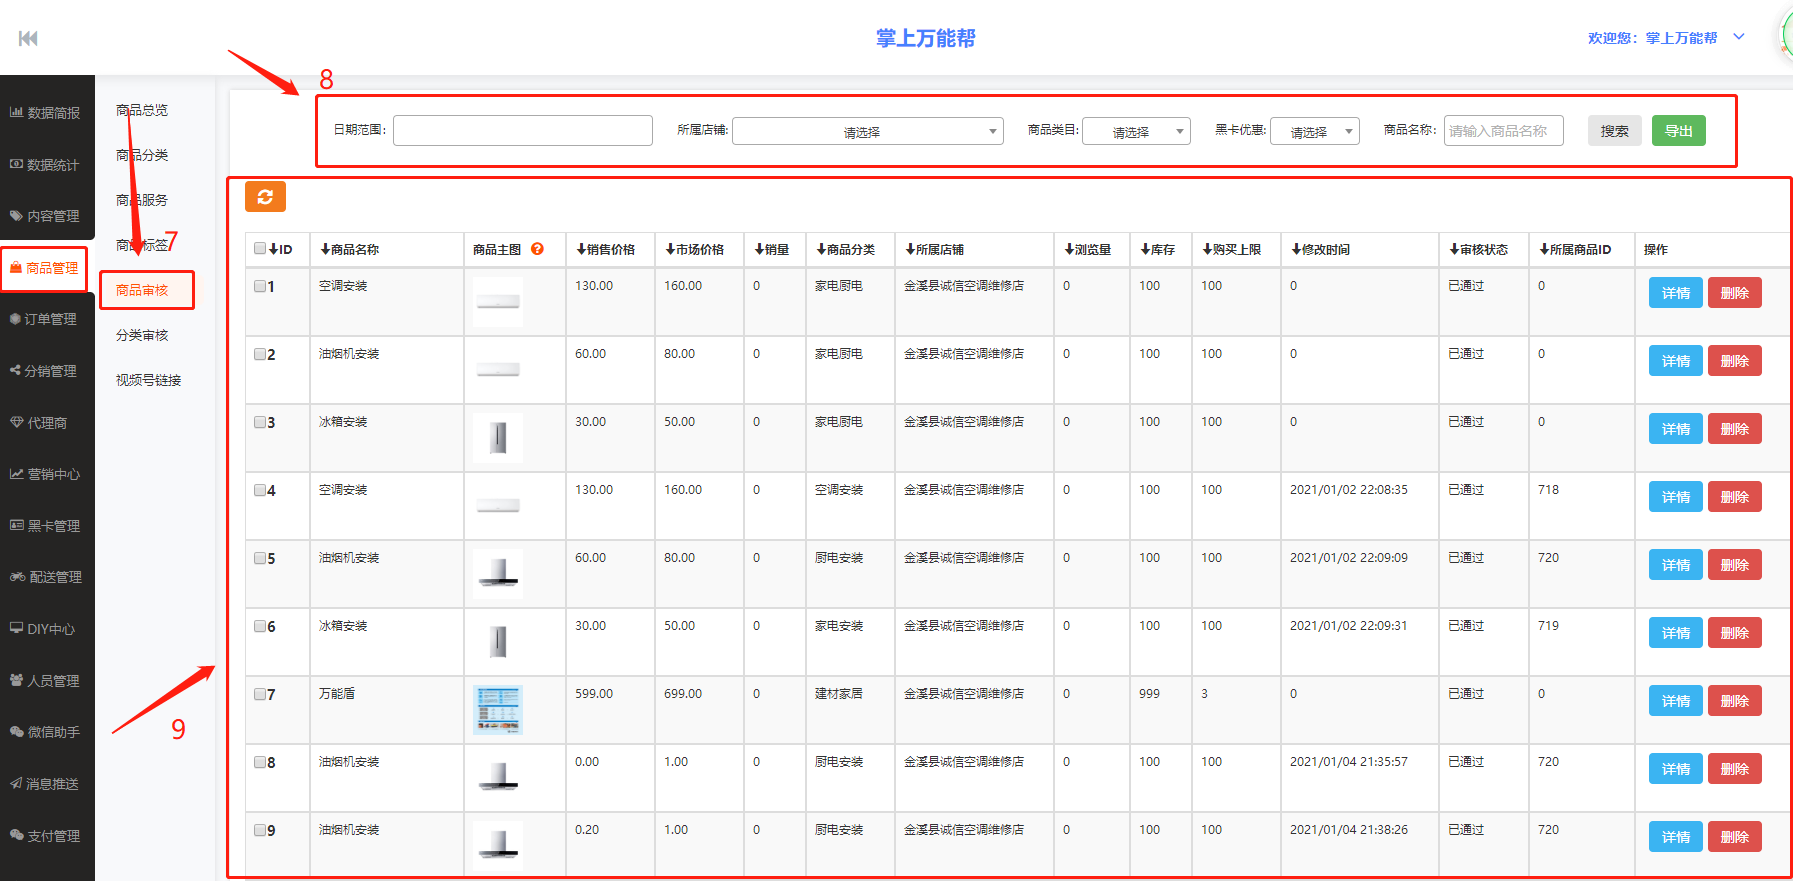Sort table by 销售价格 column arrow
Image resolution: width=1793 pixels, height=881 pixels.
[x=581, y=249]
